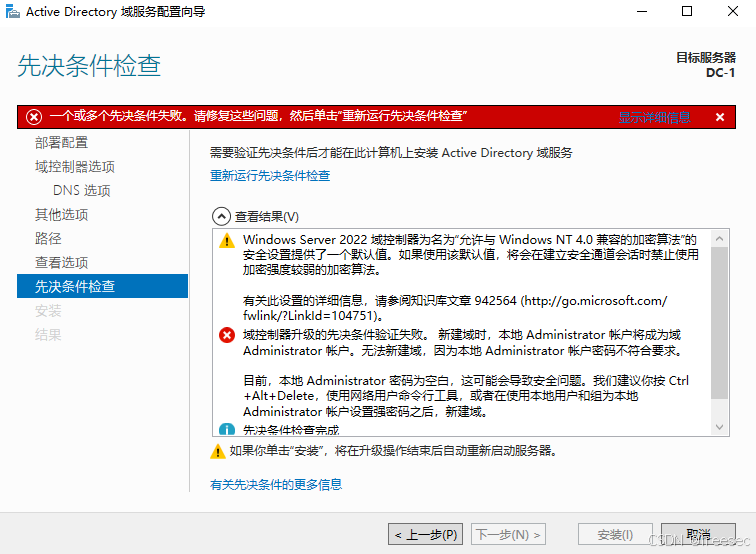Click the results list scrollbar thumb
The height and width of the screenshot is (554, 756).
720,323
